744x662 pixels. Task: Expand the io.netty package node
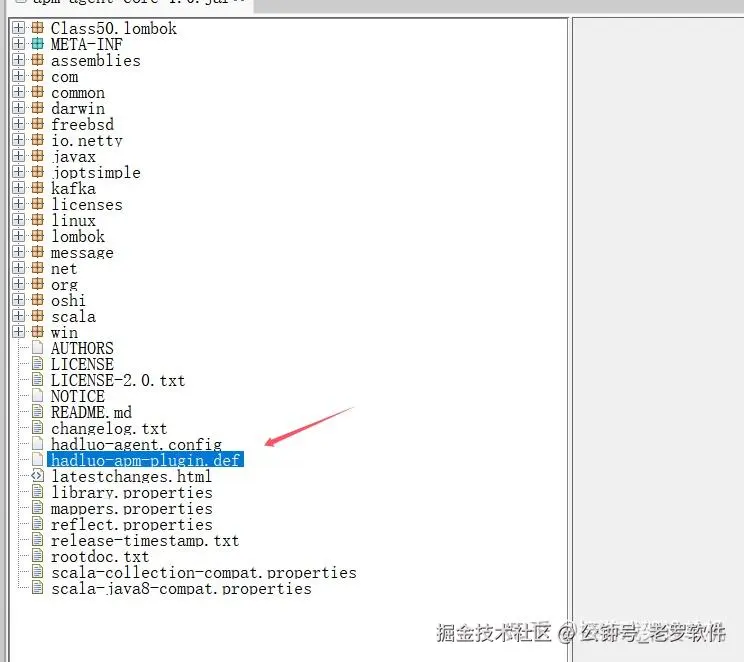(x=18, y=140)
